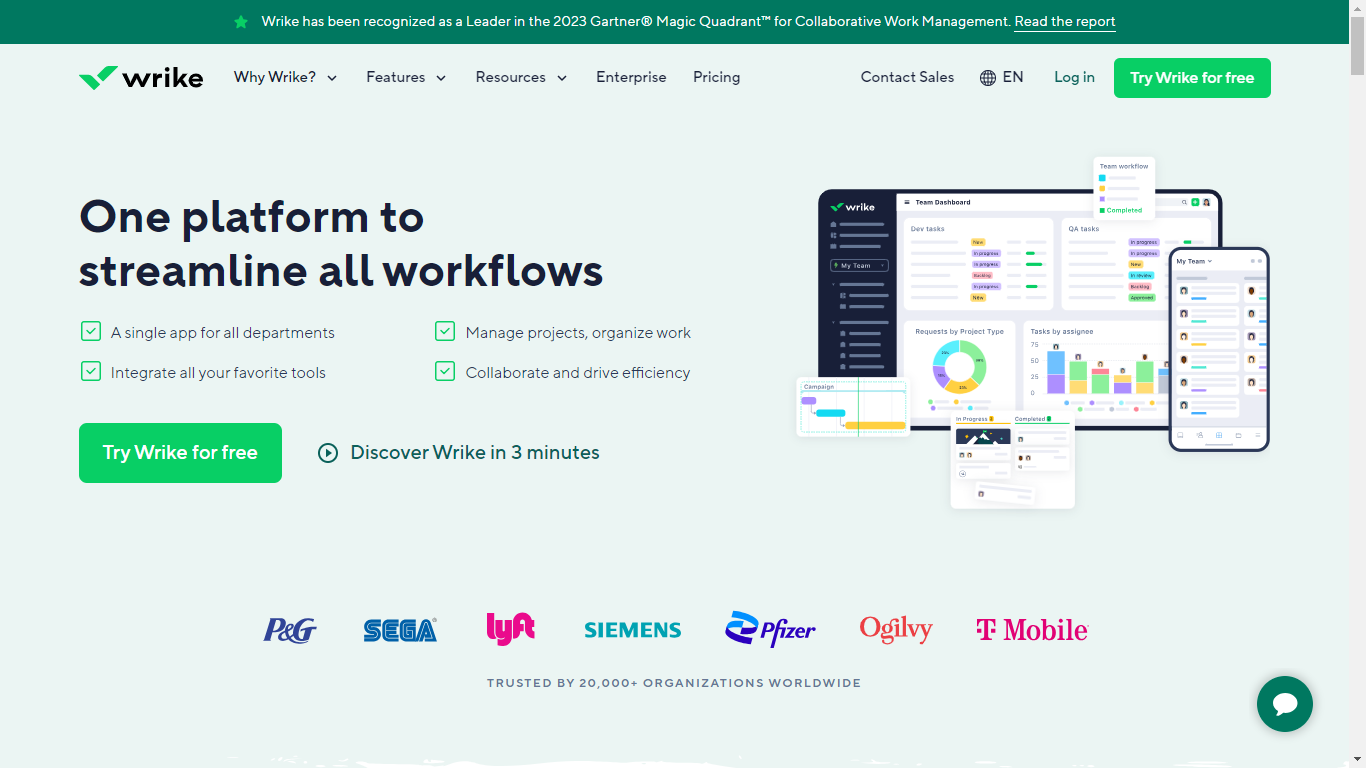Click check icon beside Collaborate and drive

point(445,371)
